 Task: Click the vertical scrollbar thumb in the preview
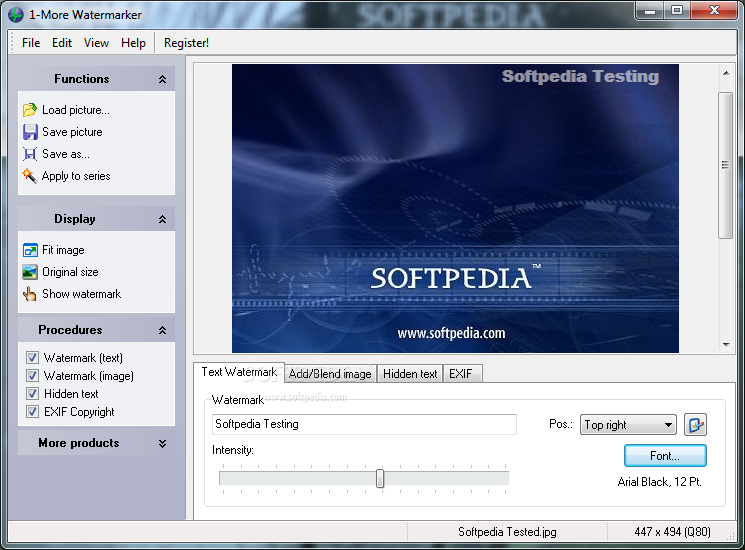click(x=726, y=165)
